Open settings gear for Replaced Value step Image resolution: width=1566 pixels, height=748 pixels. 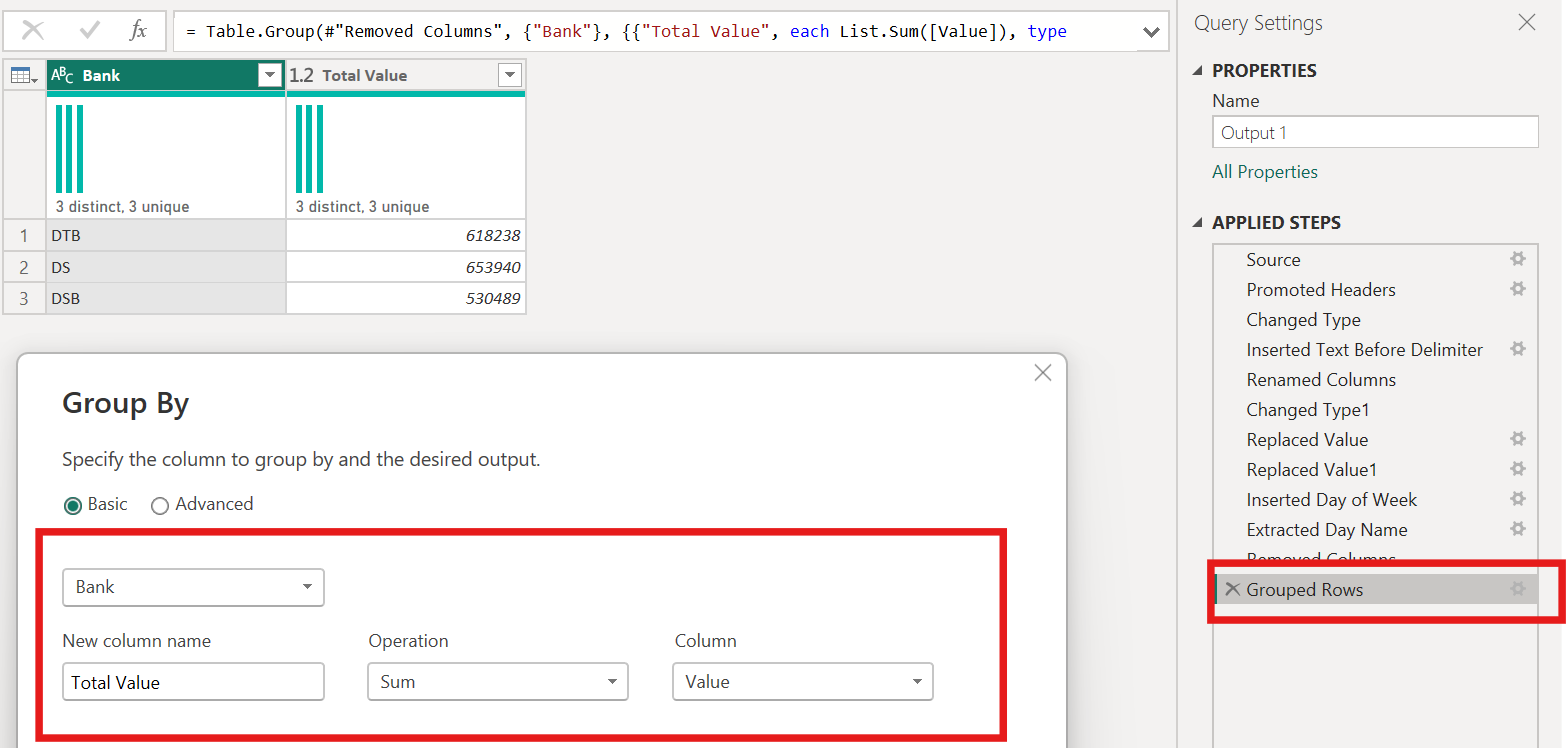pyautogui.click(x=1518, y=439)
